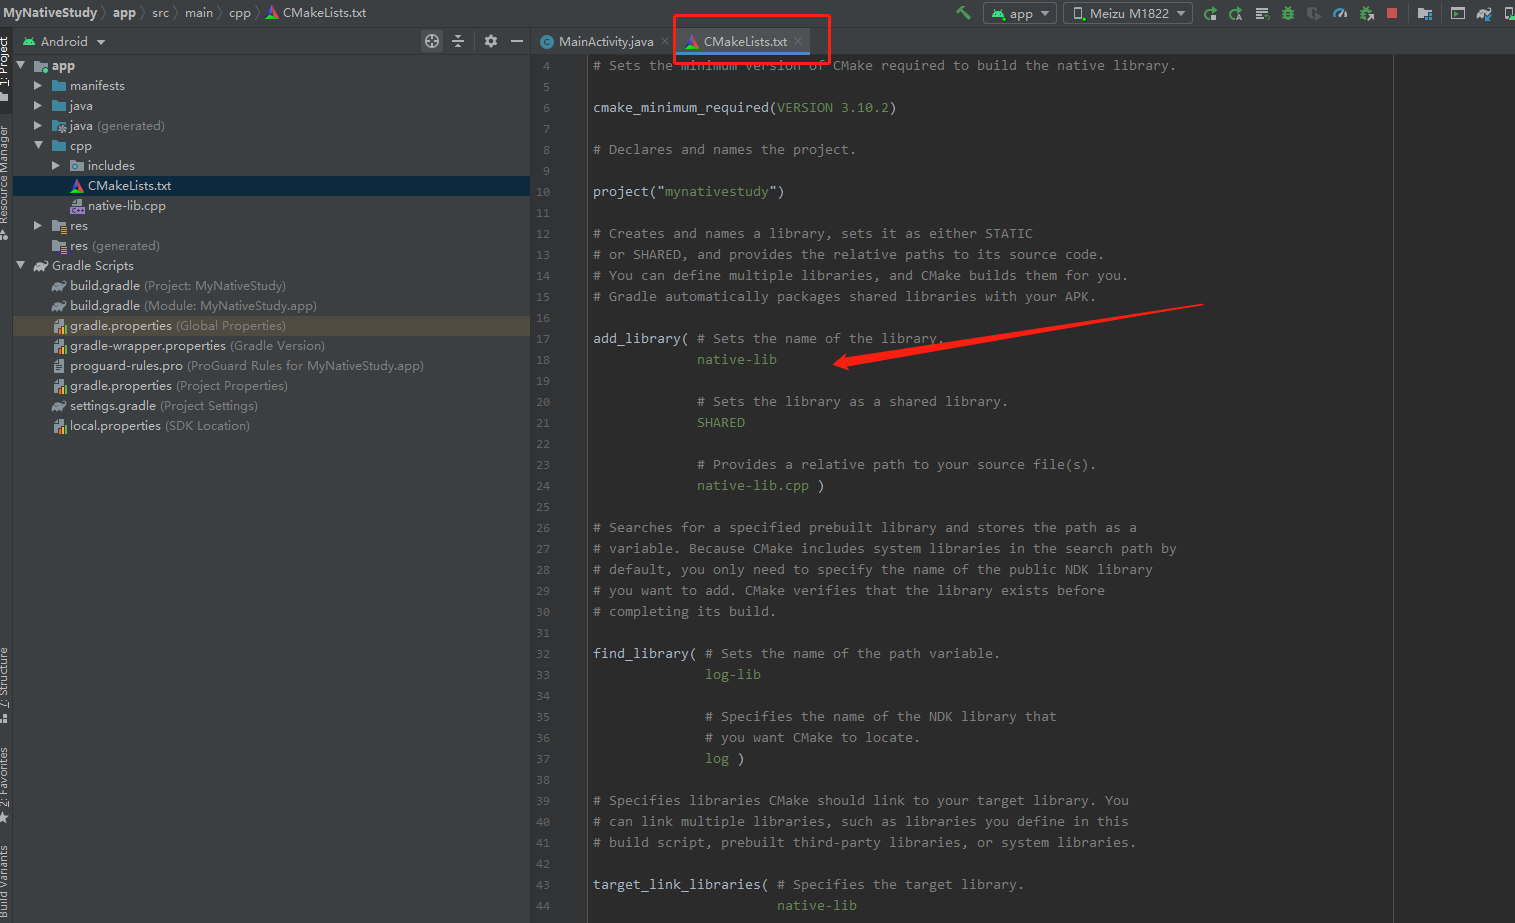
Task: Open the app run configuration dropdown
Action: pyautogui.click(x=1020, y=13)
